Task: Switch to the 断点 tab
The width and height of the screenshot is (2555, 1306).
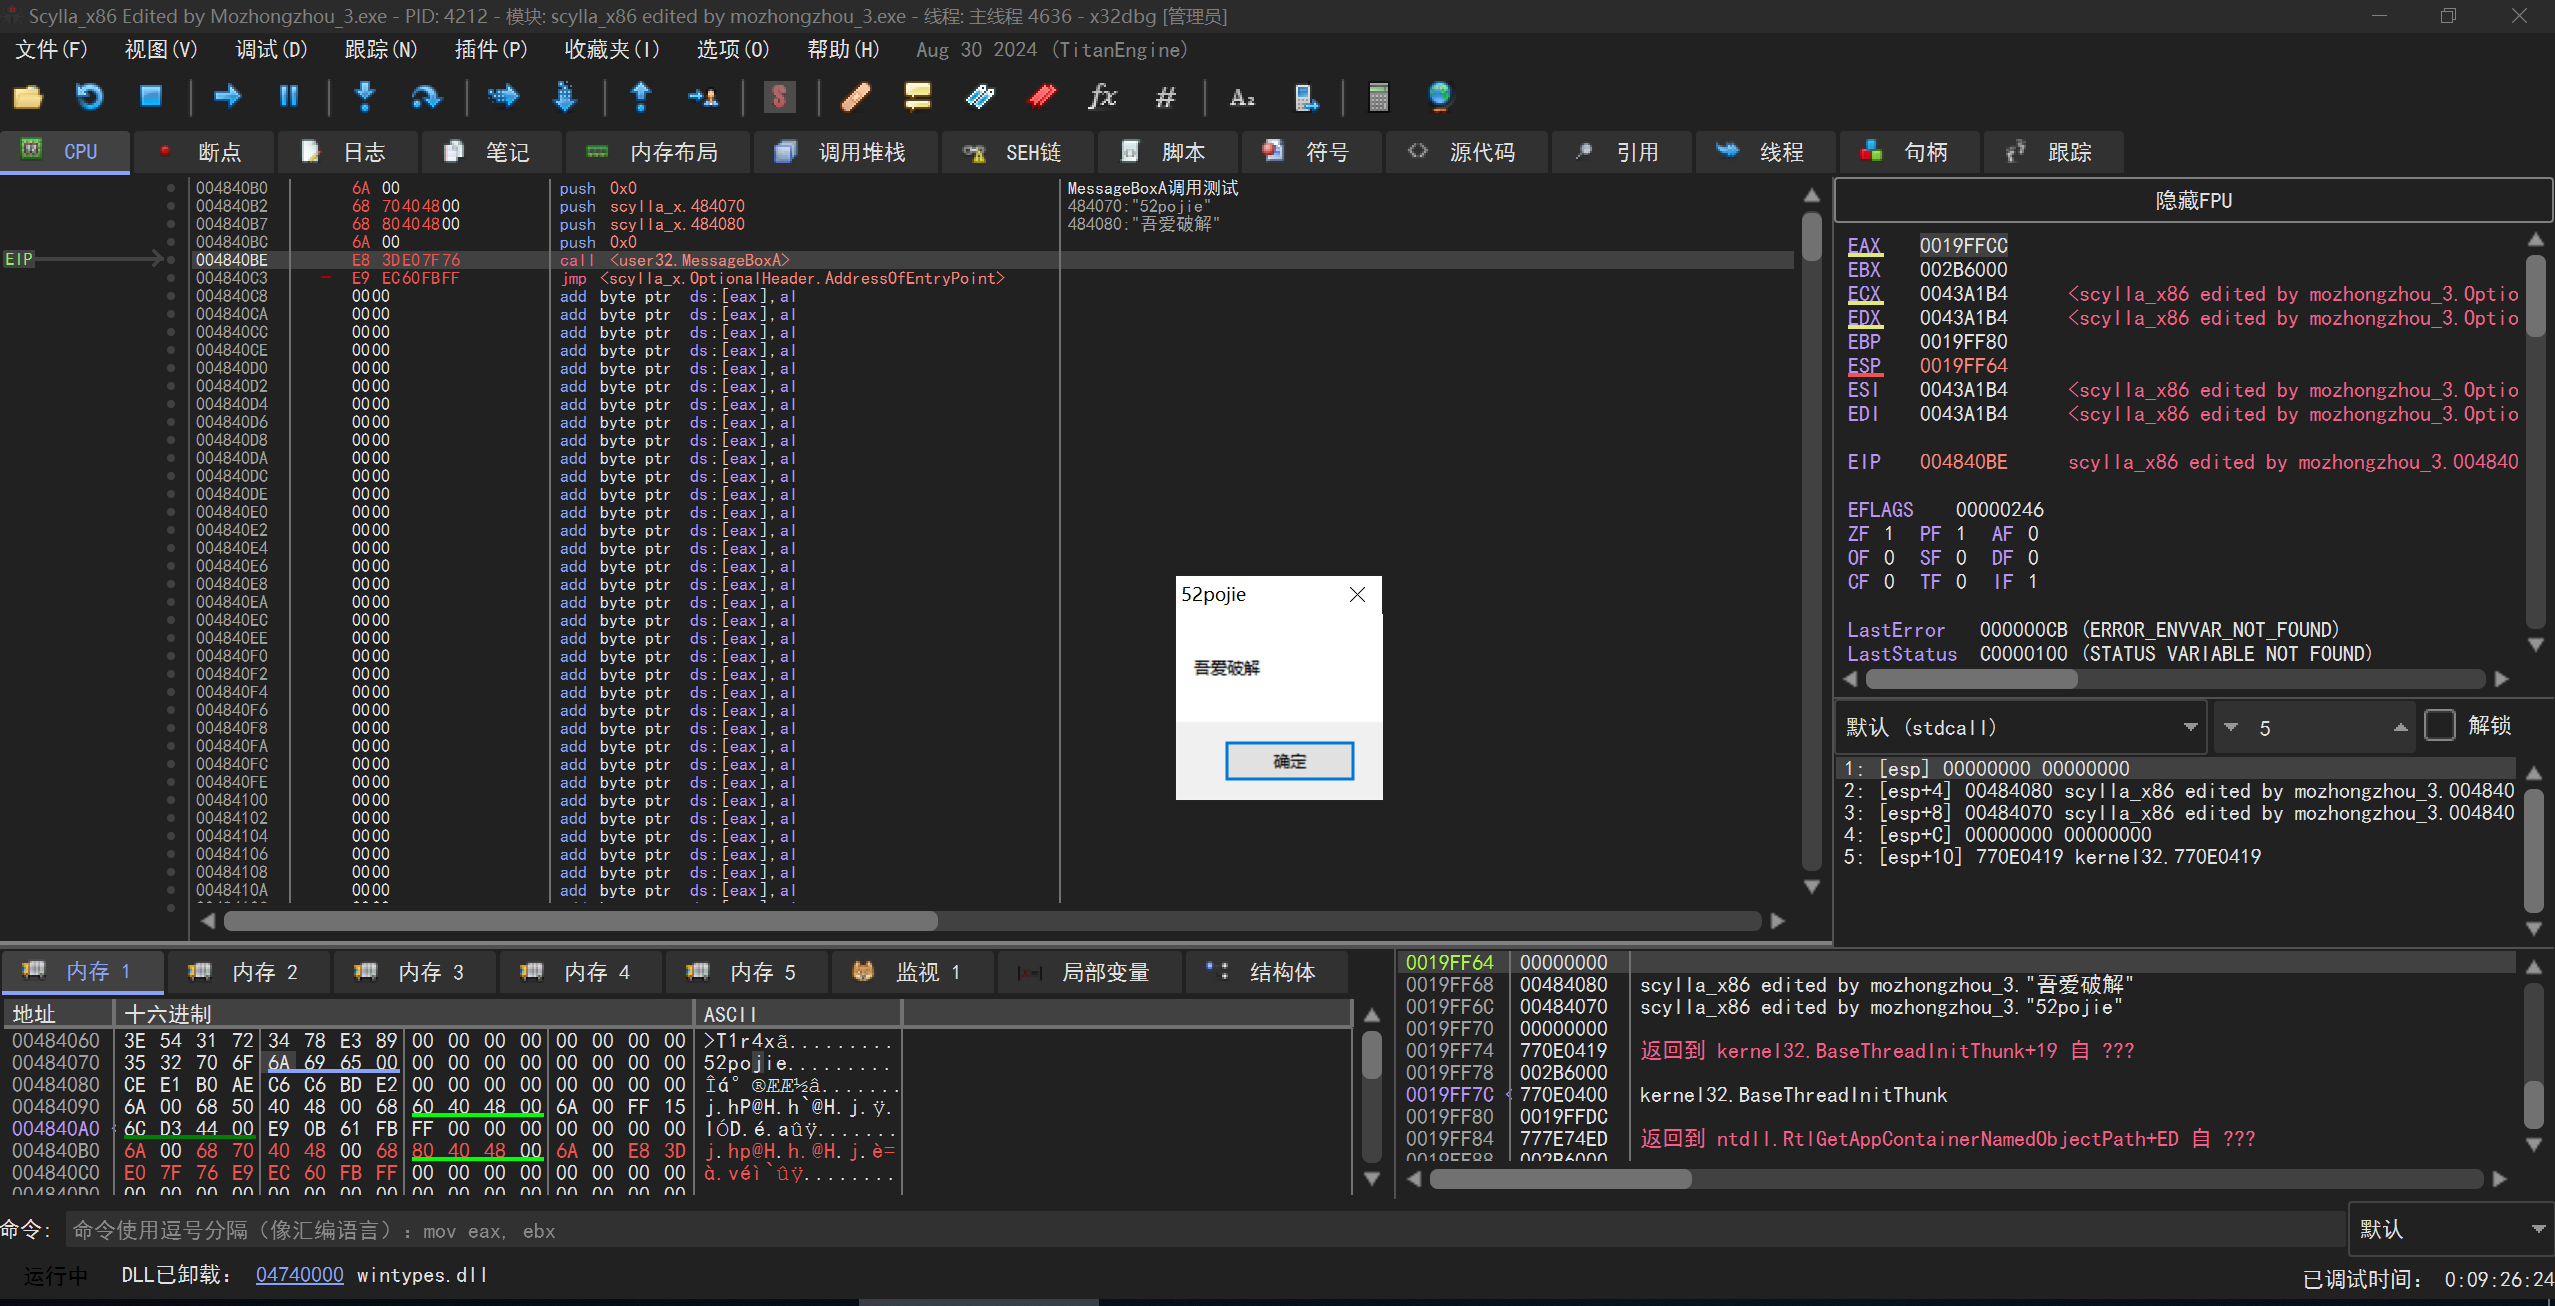Action: click(203, 152)
